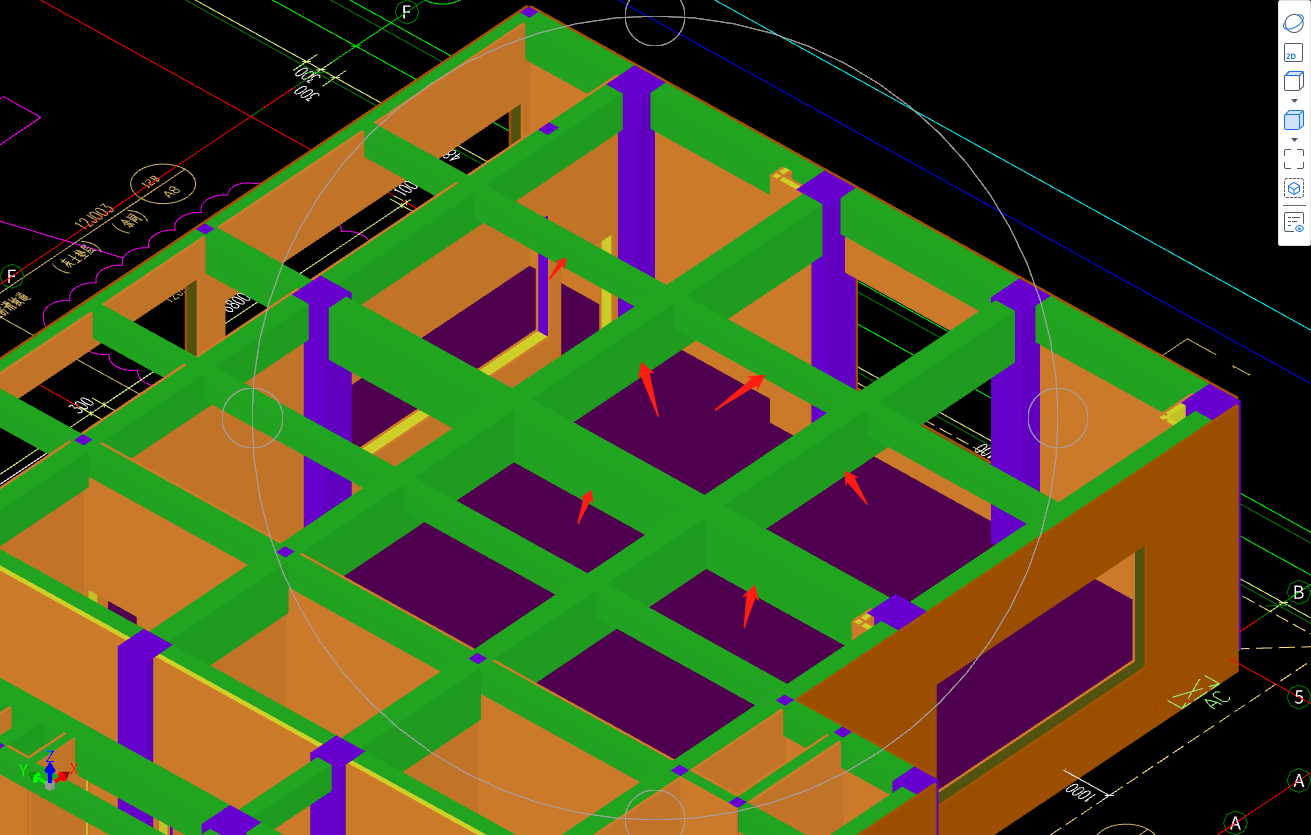The width and height of the screenshot is (1311, 835).
Task: Switch to 2D view mode
Action: pyautogui.click(x=1293, y=54)
